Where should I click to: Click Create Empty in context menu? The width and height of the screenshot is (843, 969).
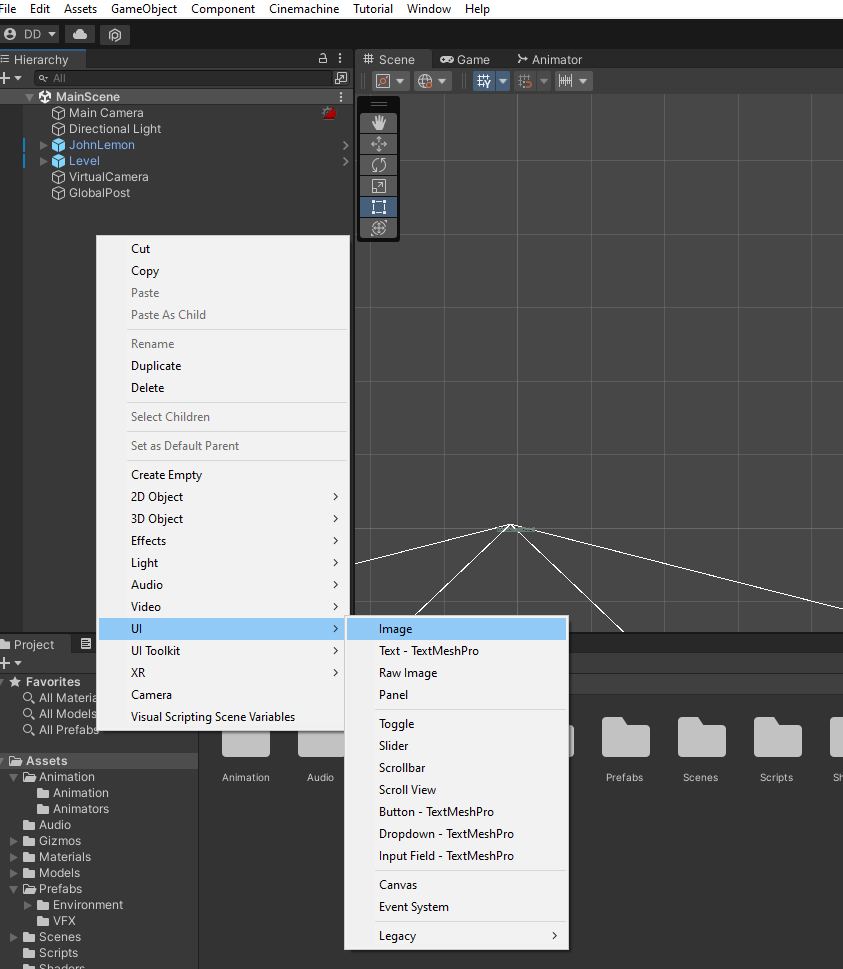click(221, 475)
